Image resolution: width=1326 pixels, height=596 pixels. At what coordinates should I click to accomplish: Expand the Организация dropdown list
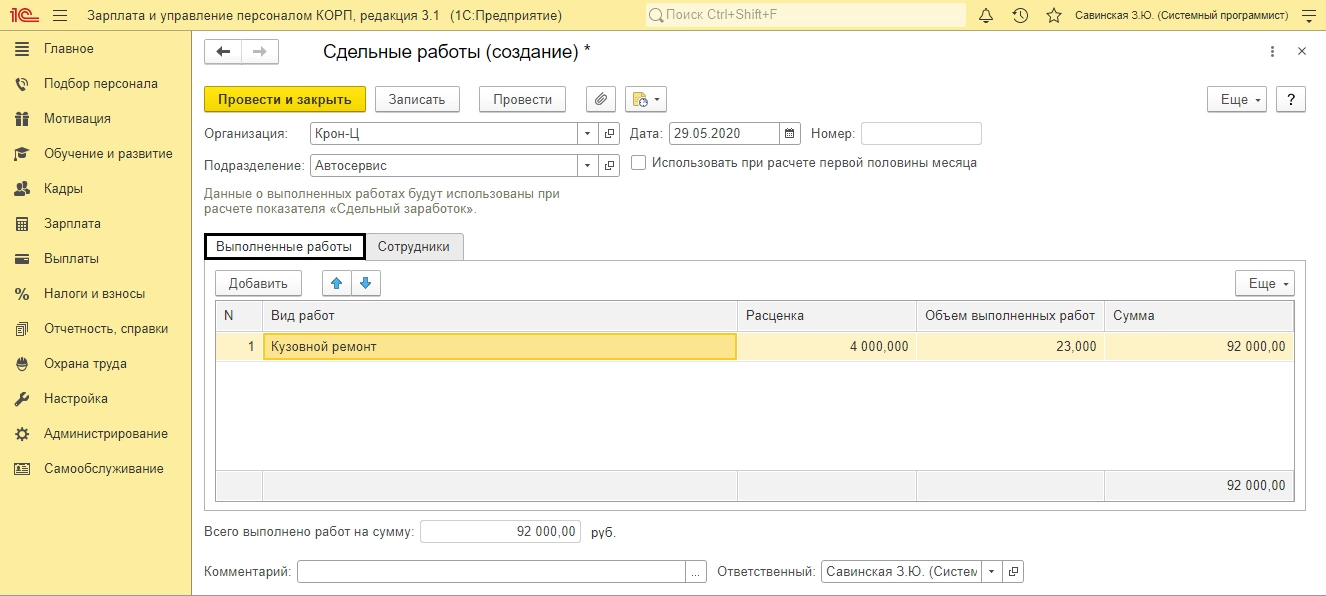coord(587,133)
